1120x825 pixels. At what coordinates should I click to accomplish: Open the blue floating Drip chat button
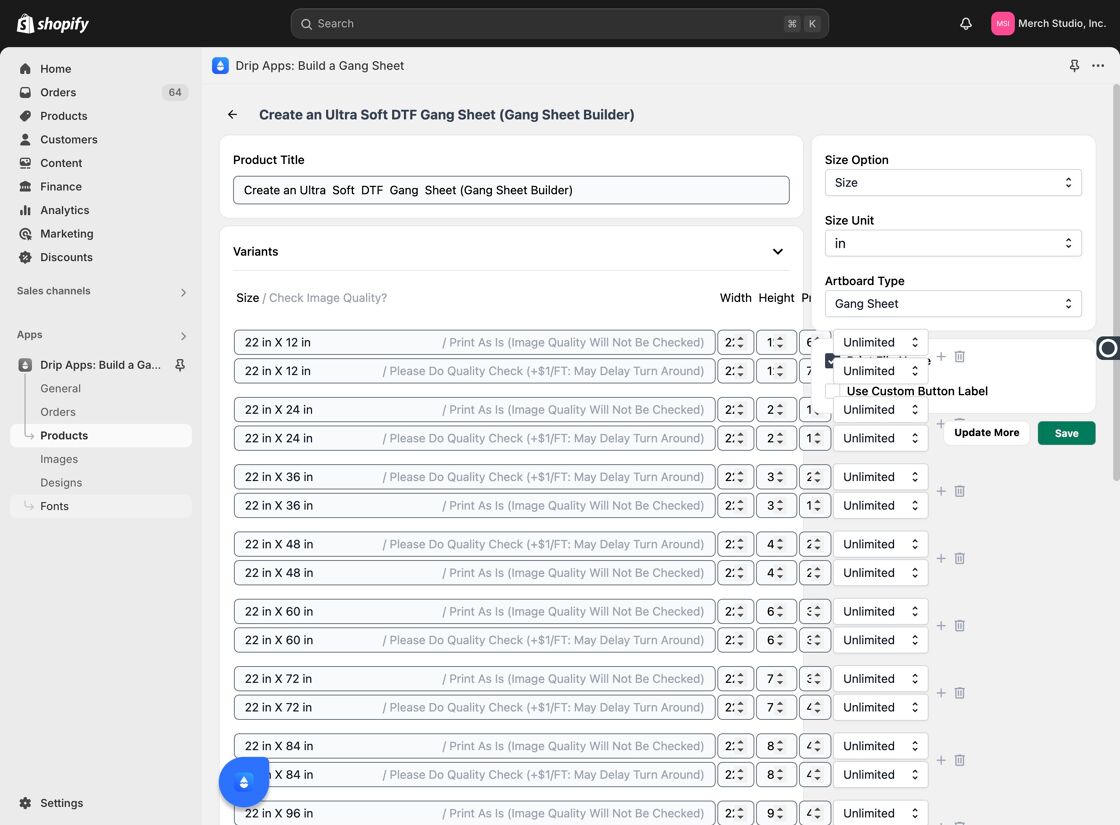(x=244, y=782)
